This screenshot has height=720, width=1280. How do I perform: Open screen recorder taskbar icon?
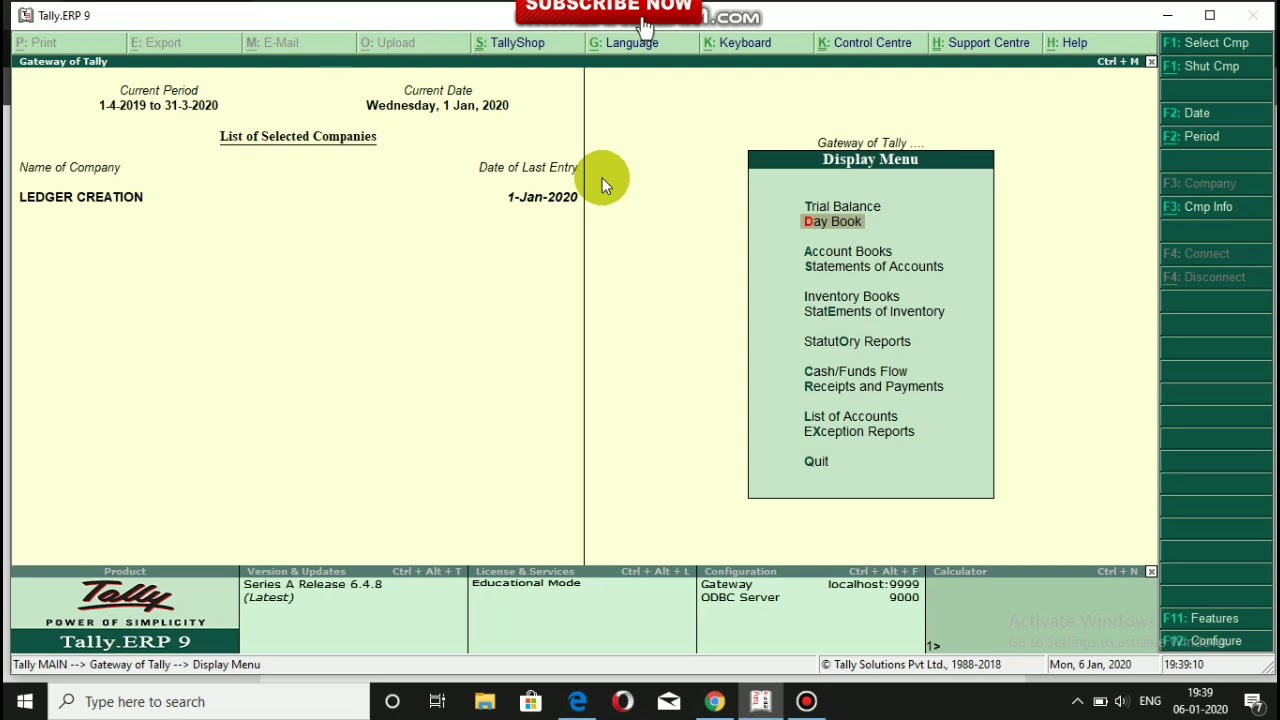point(806,701)
